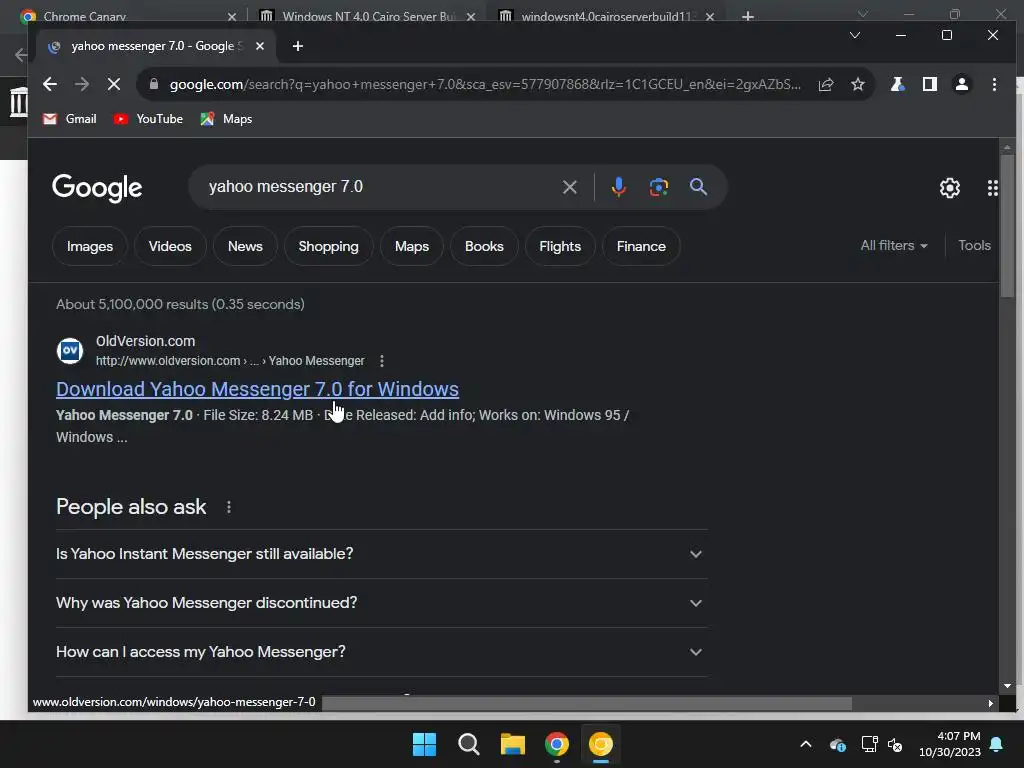Click the OldVersion.com site favicon
Screen dimensions: 1024x768
coord(70,351)
